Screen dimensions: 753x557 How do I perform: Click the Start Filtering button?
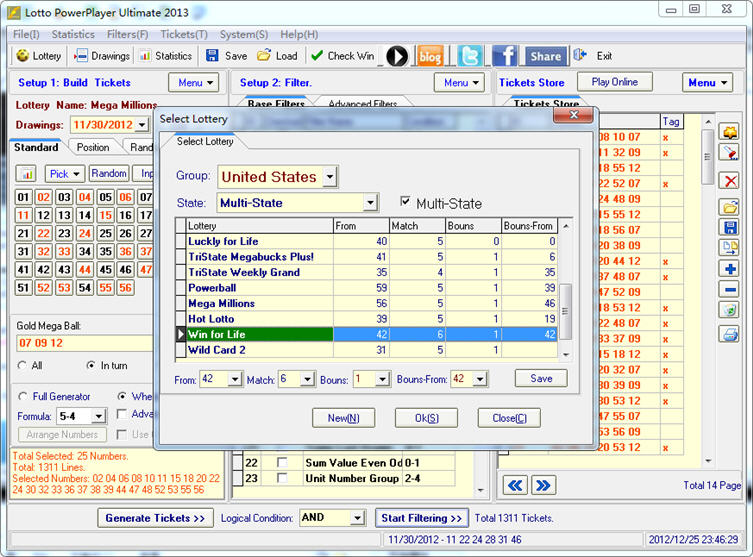[422, 518]
